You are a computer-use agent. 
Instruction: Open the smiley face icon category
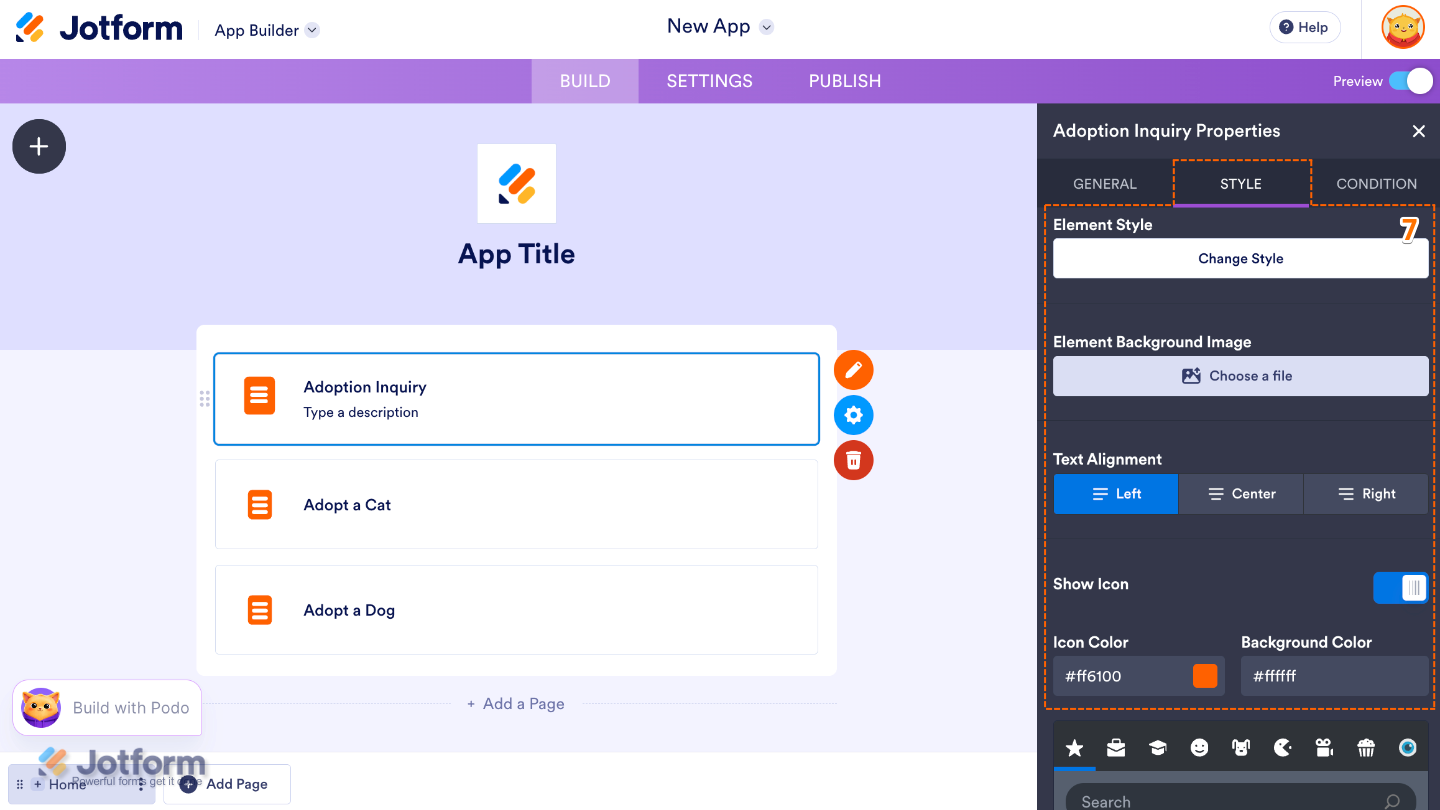click(1199, 747)
